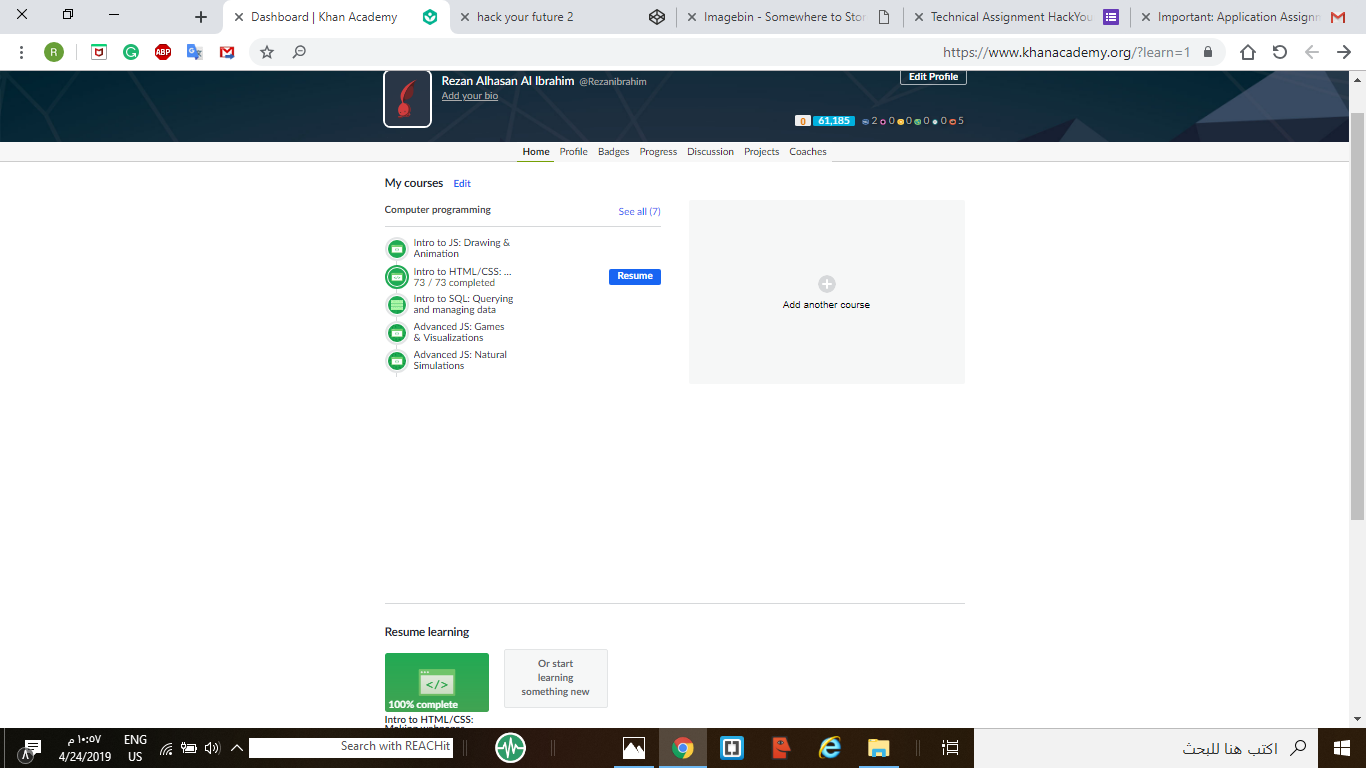
Task: Open the Badges tab
Action: tap(614, 152)
